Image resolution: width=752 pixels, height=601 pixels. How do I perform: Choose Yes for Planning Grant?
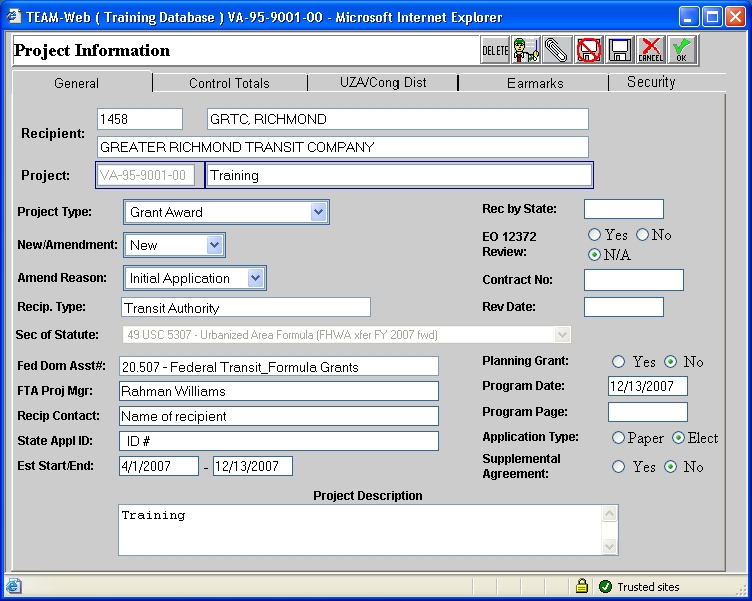point(619,362)
